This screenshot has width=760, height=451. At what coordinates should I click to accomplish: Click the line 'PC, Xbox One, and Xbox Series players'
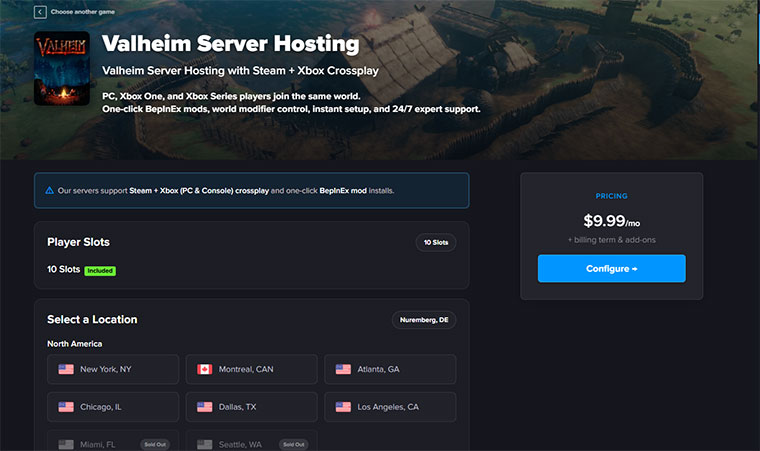231,96
